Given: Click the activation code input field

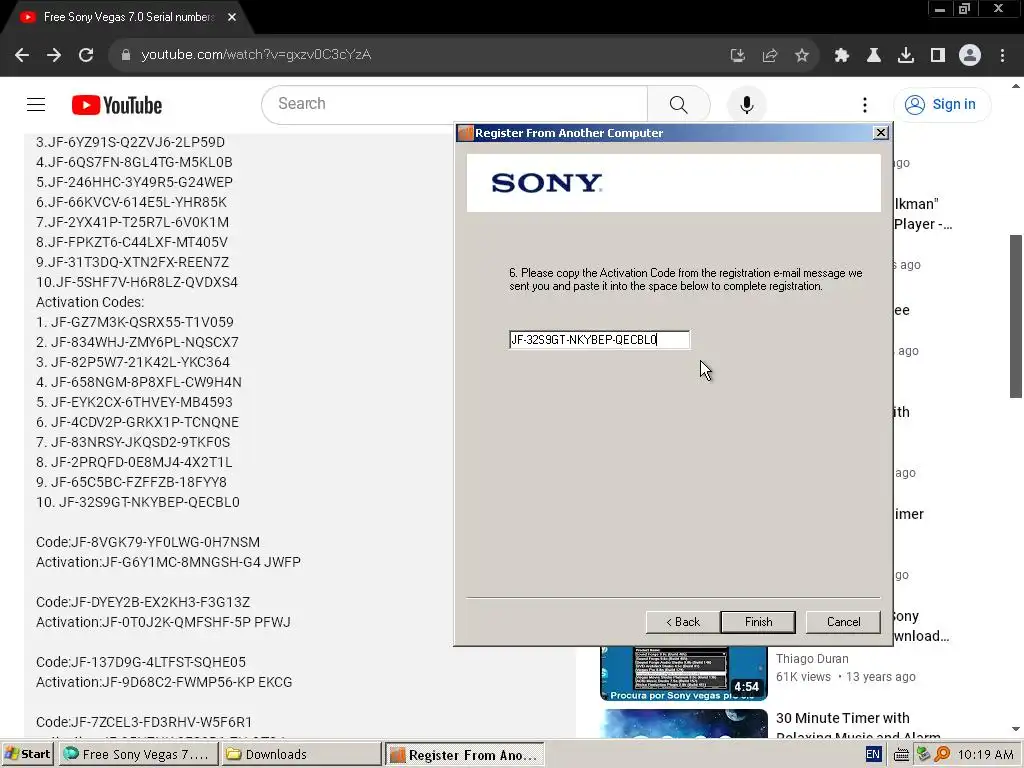Looking at the screenshot, I should point(599,340).
